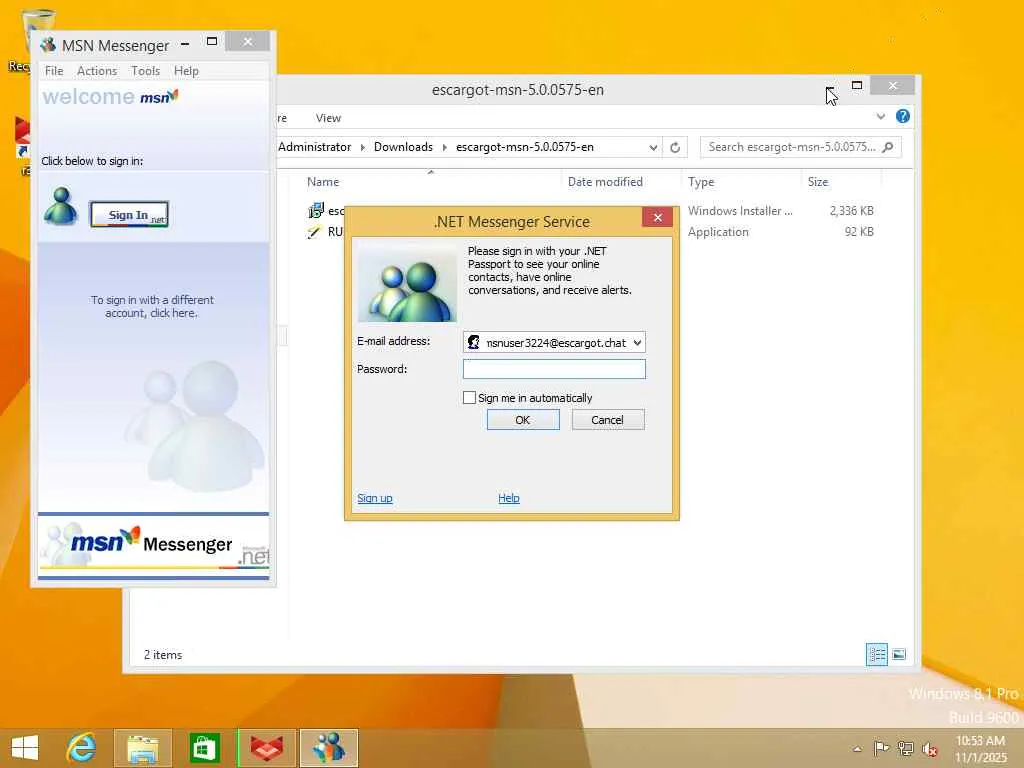Open the Help menu in MSN Messenger

click(186, 71)
